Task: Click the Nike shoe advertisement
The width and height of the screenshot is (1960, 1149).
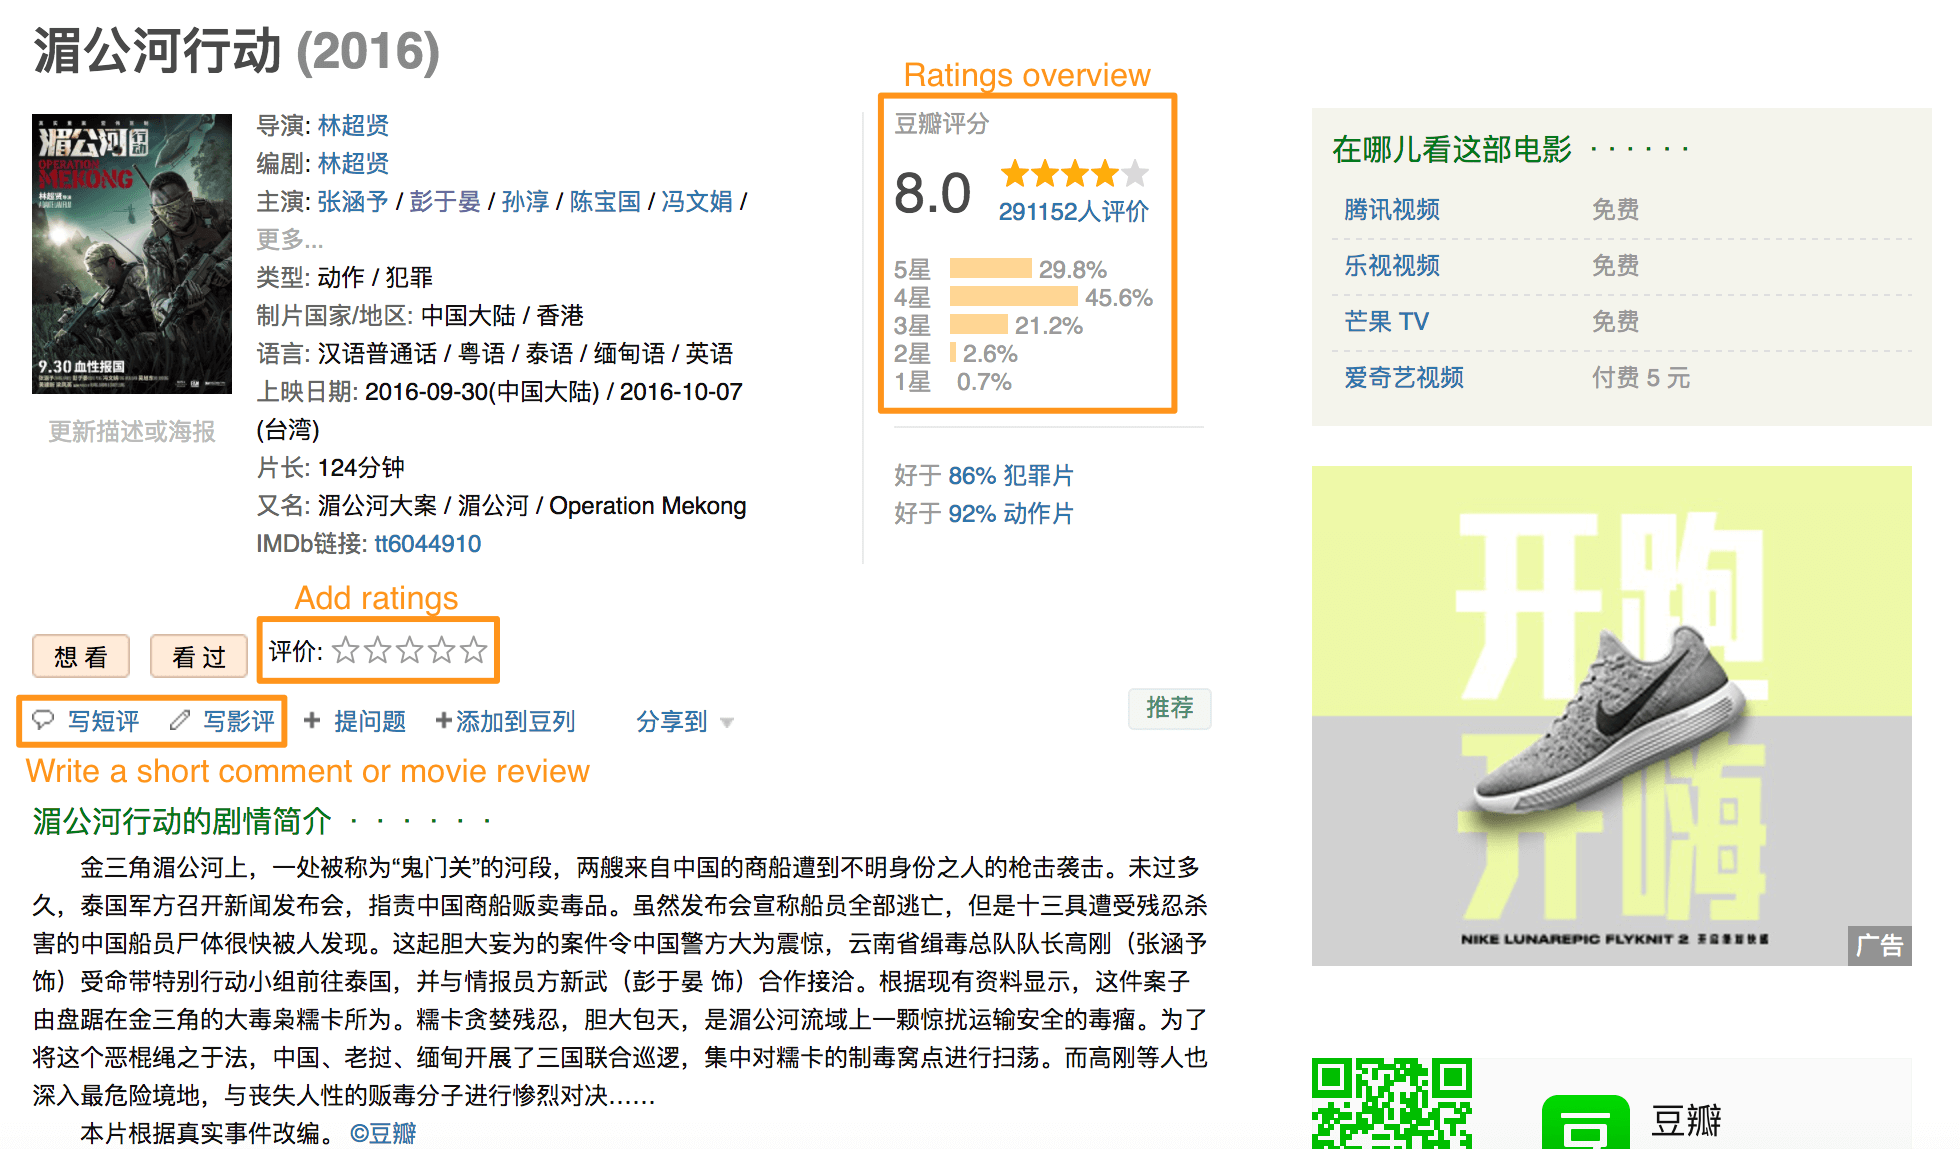Action: [x=1612, y=716]
